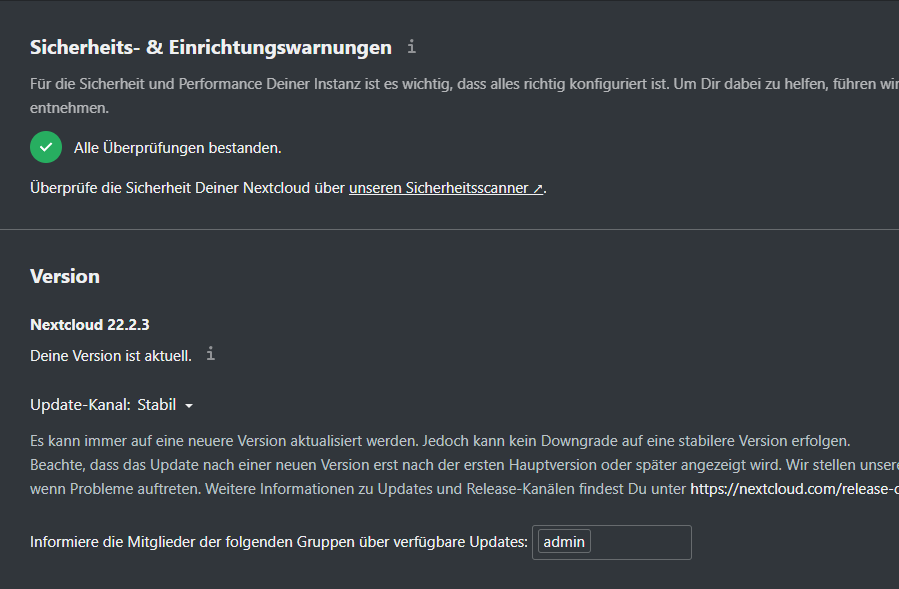Click the Version section heading

pos(65,276)
